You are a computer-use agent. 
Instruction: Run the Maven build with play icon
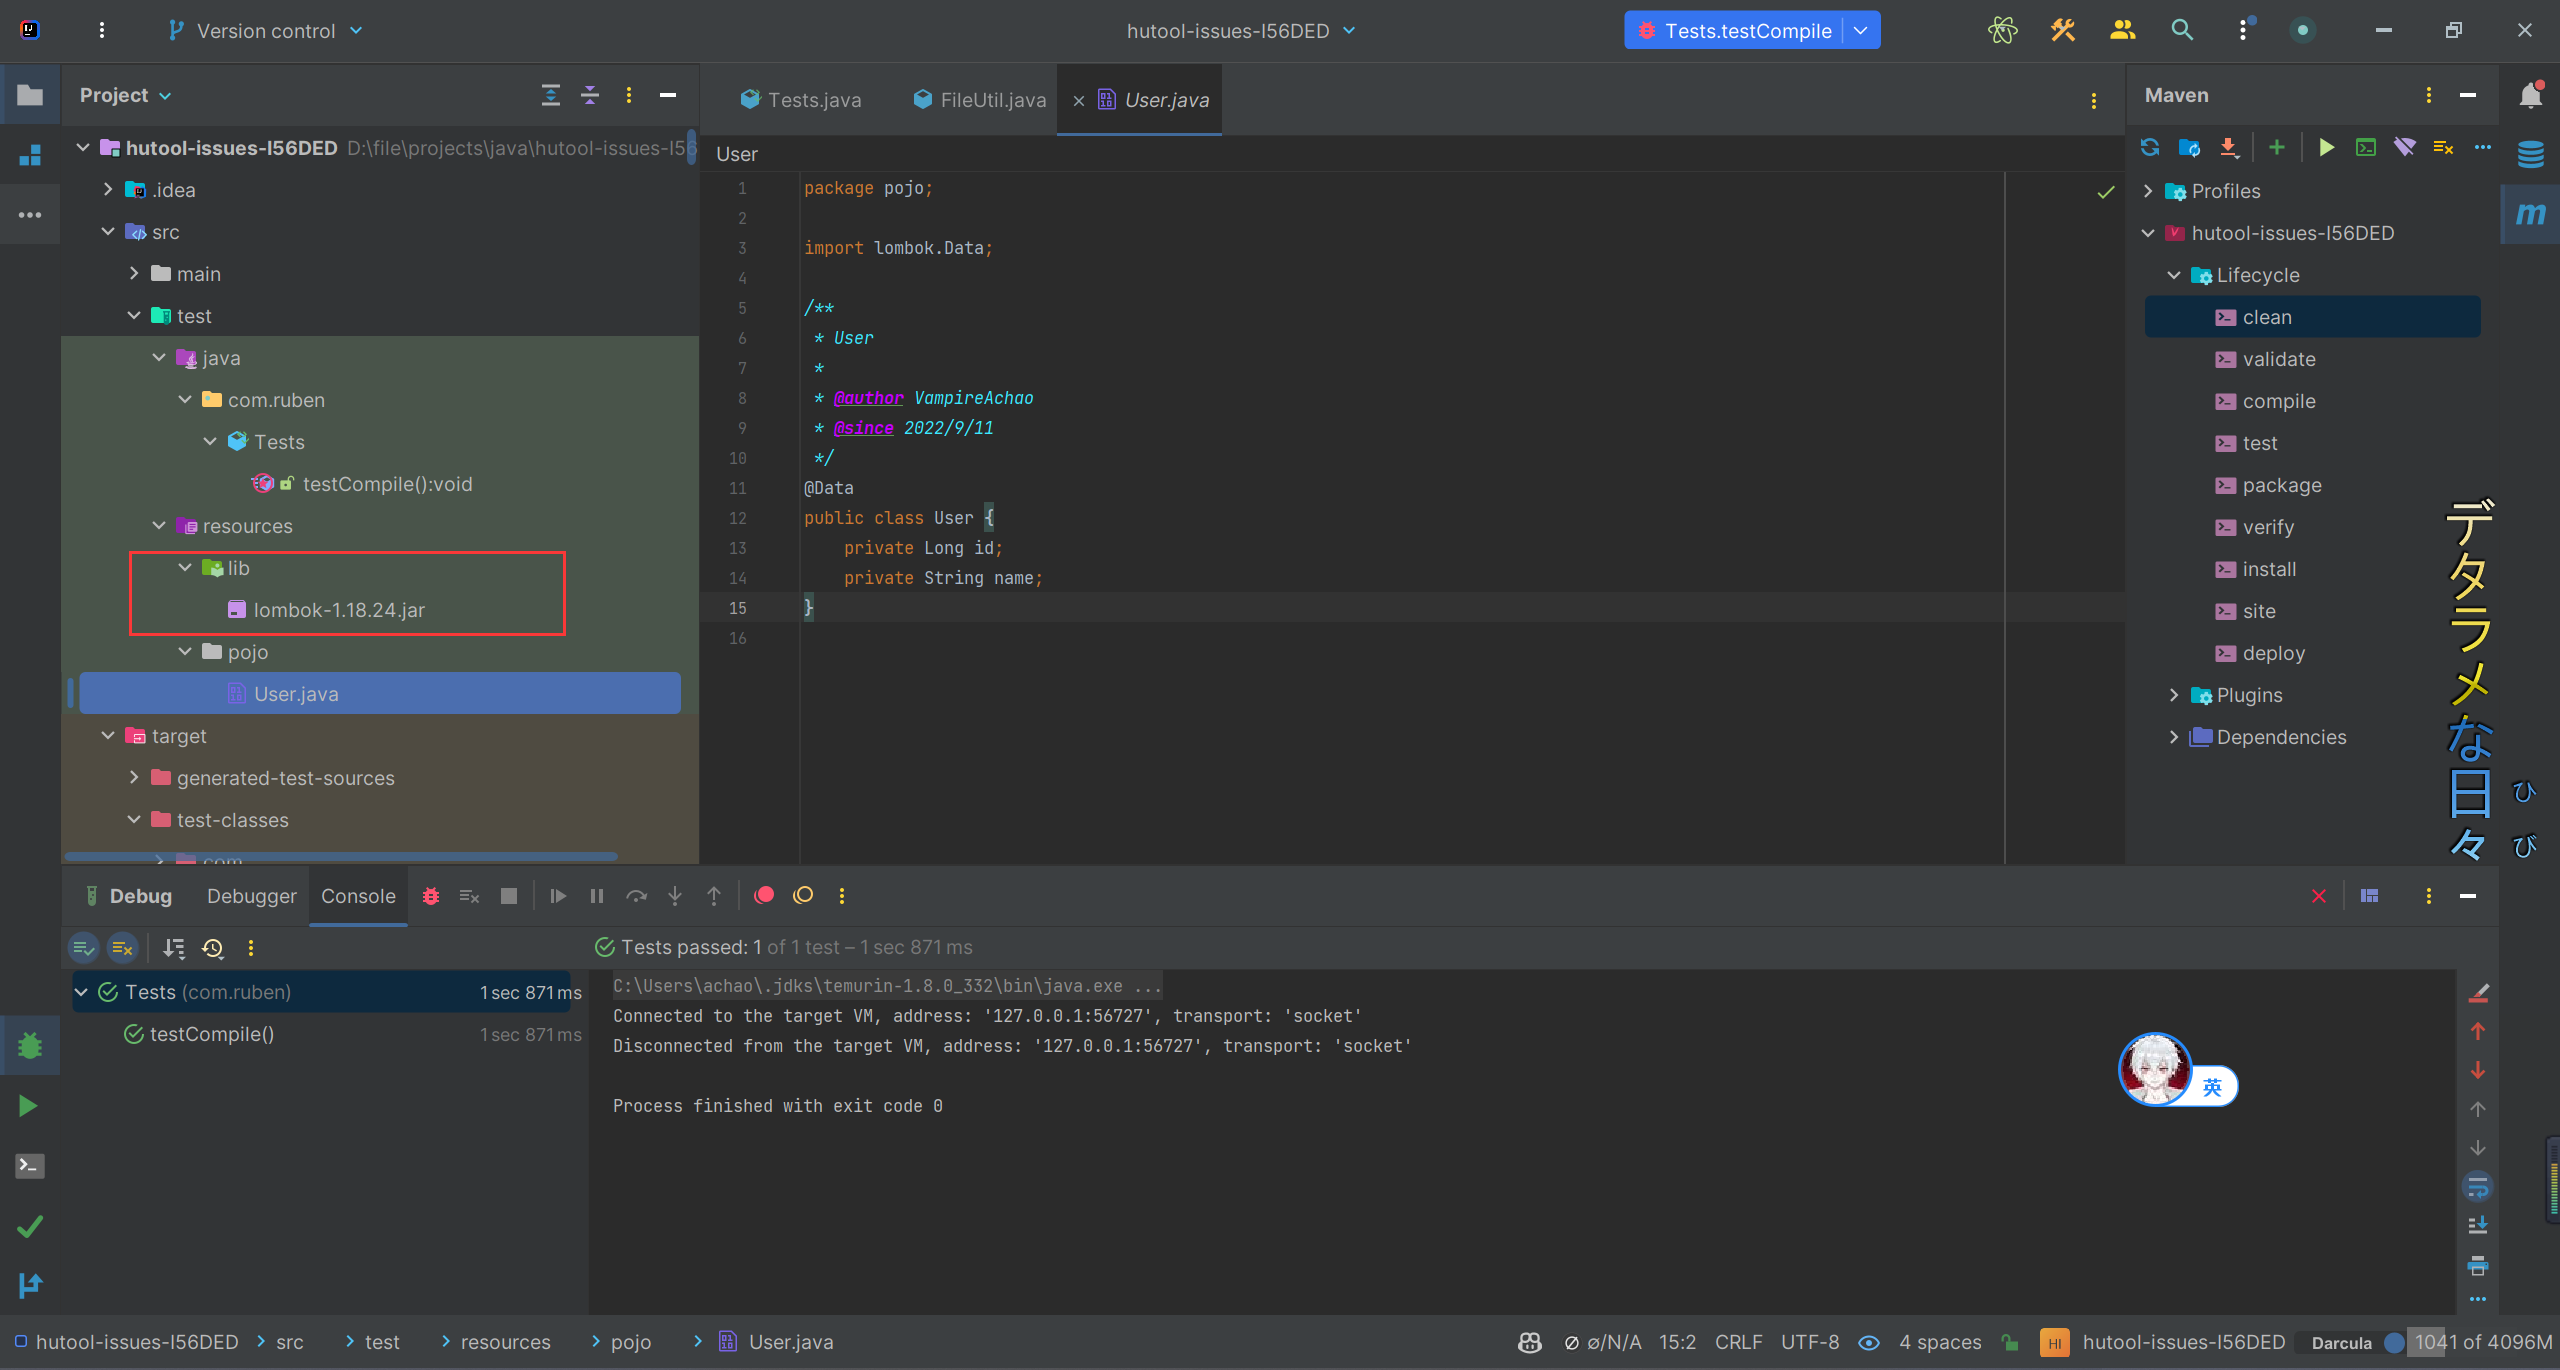coord(2326,148)
